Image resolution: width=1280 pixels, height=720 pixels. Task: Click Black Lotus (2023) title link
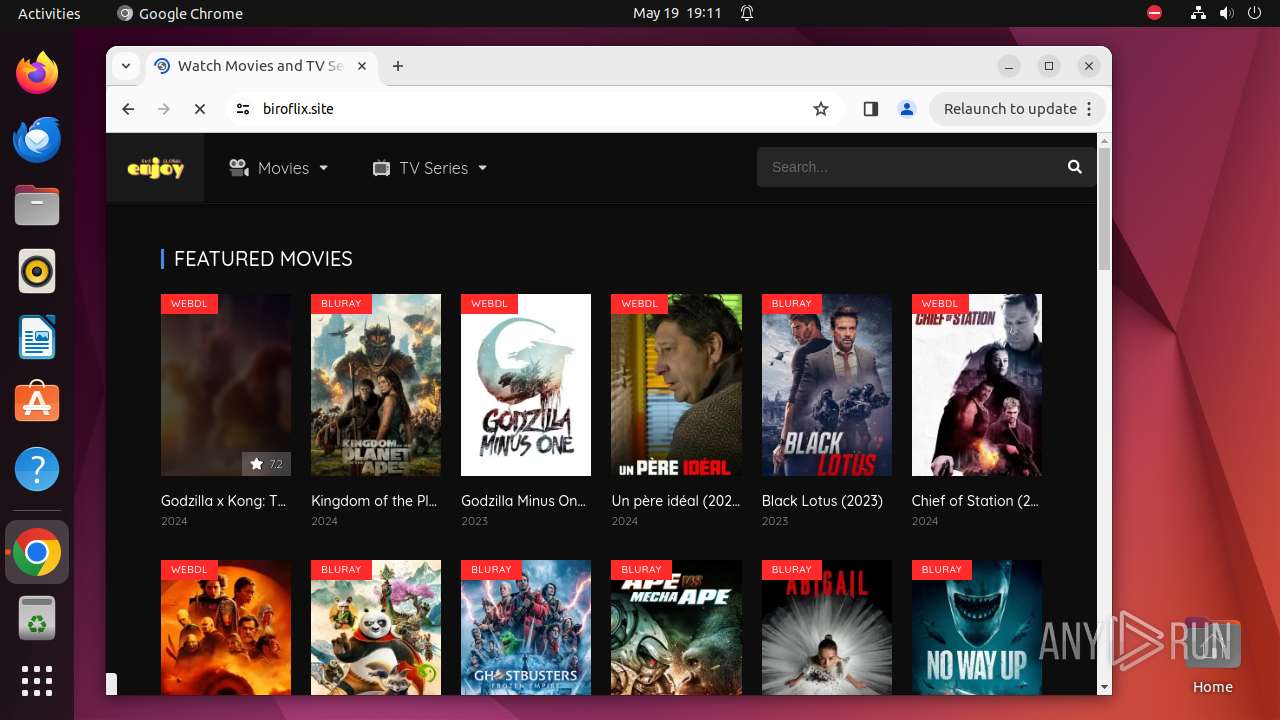click(x=822, y=501)
